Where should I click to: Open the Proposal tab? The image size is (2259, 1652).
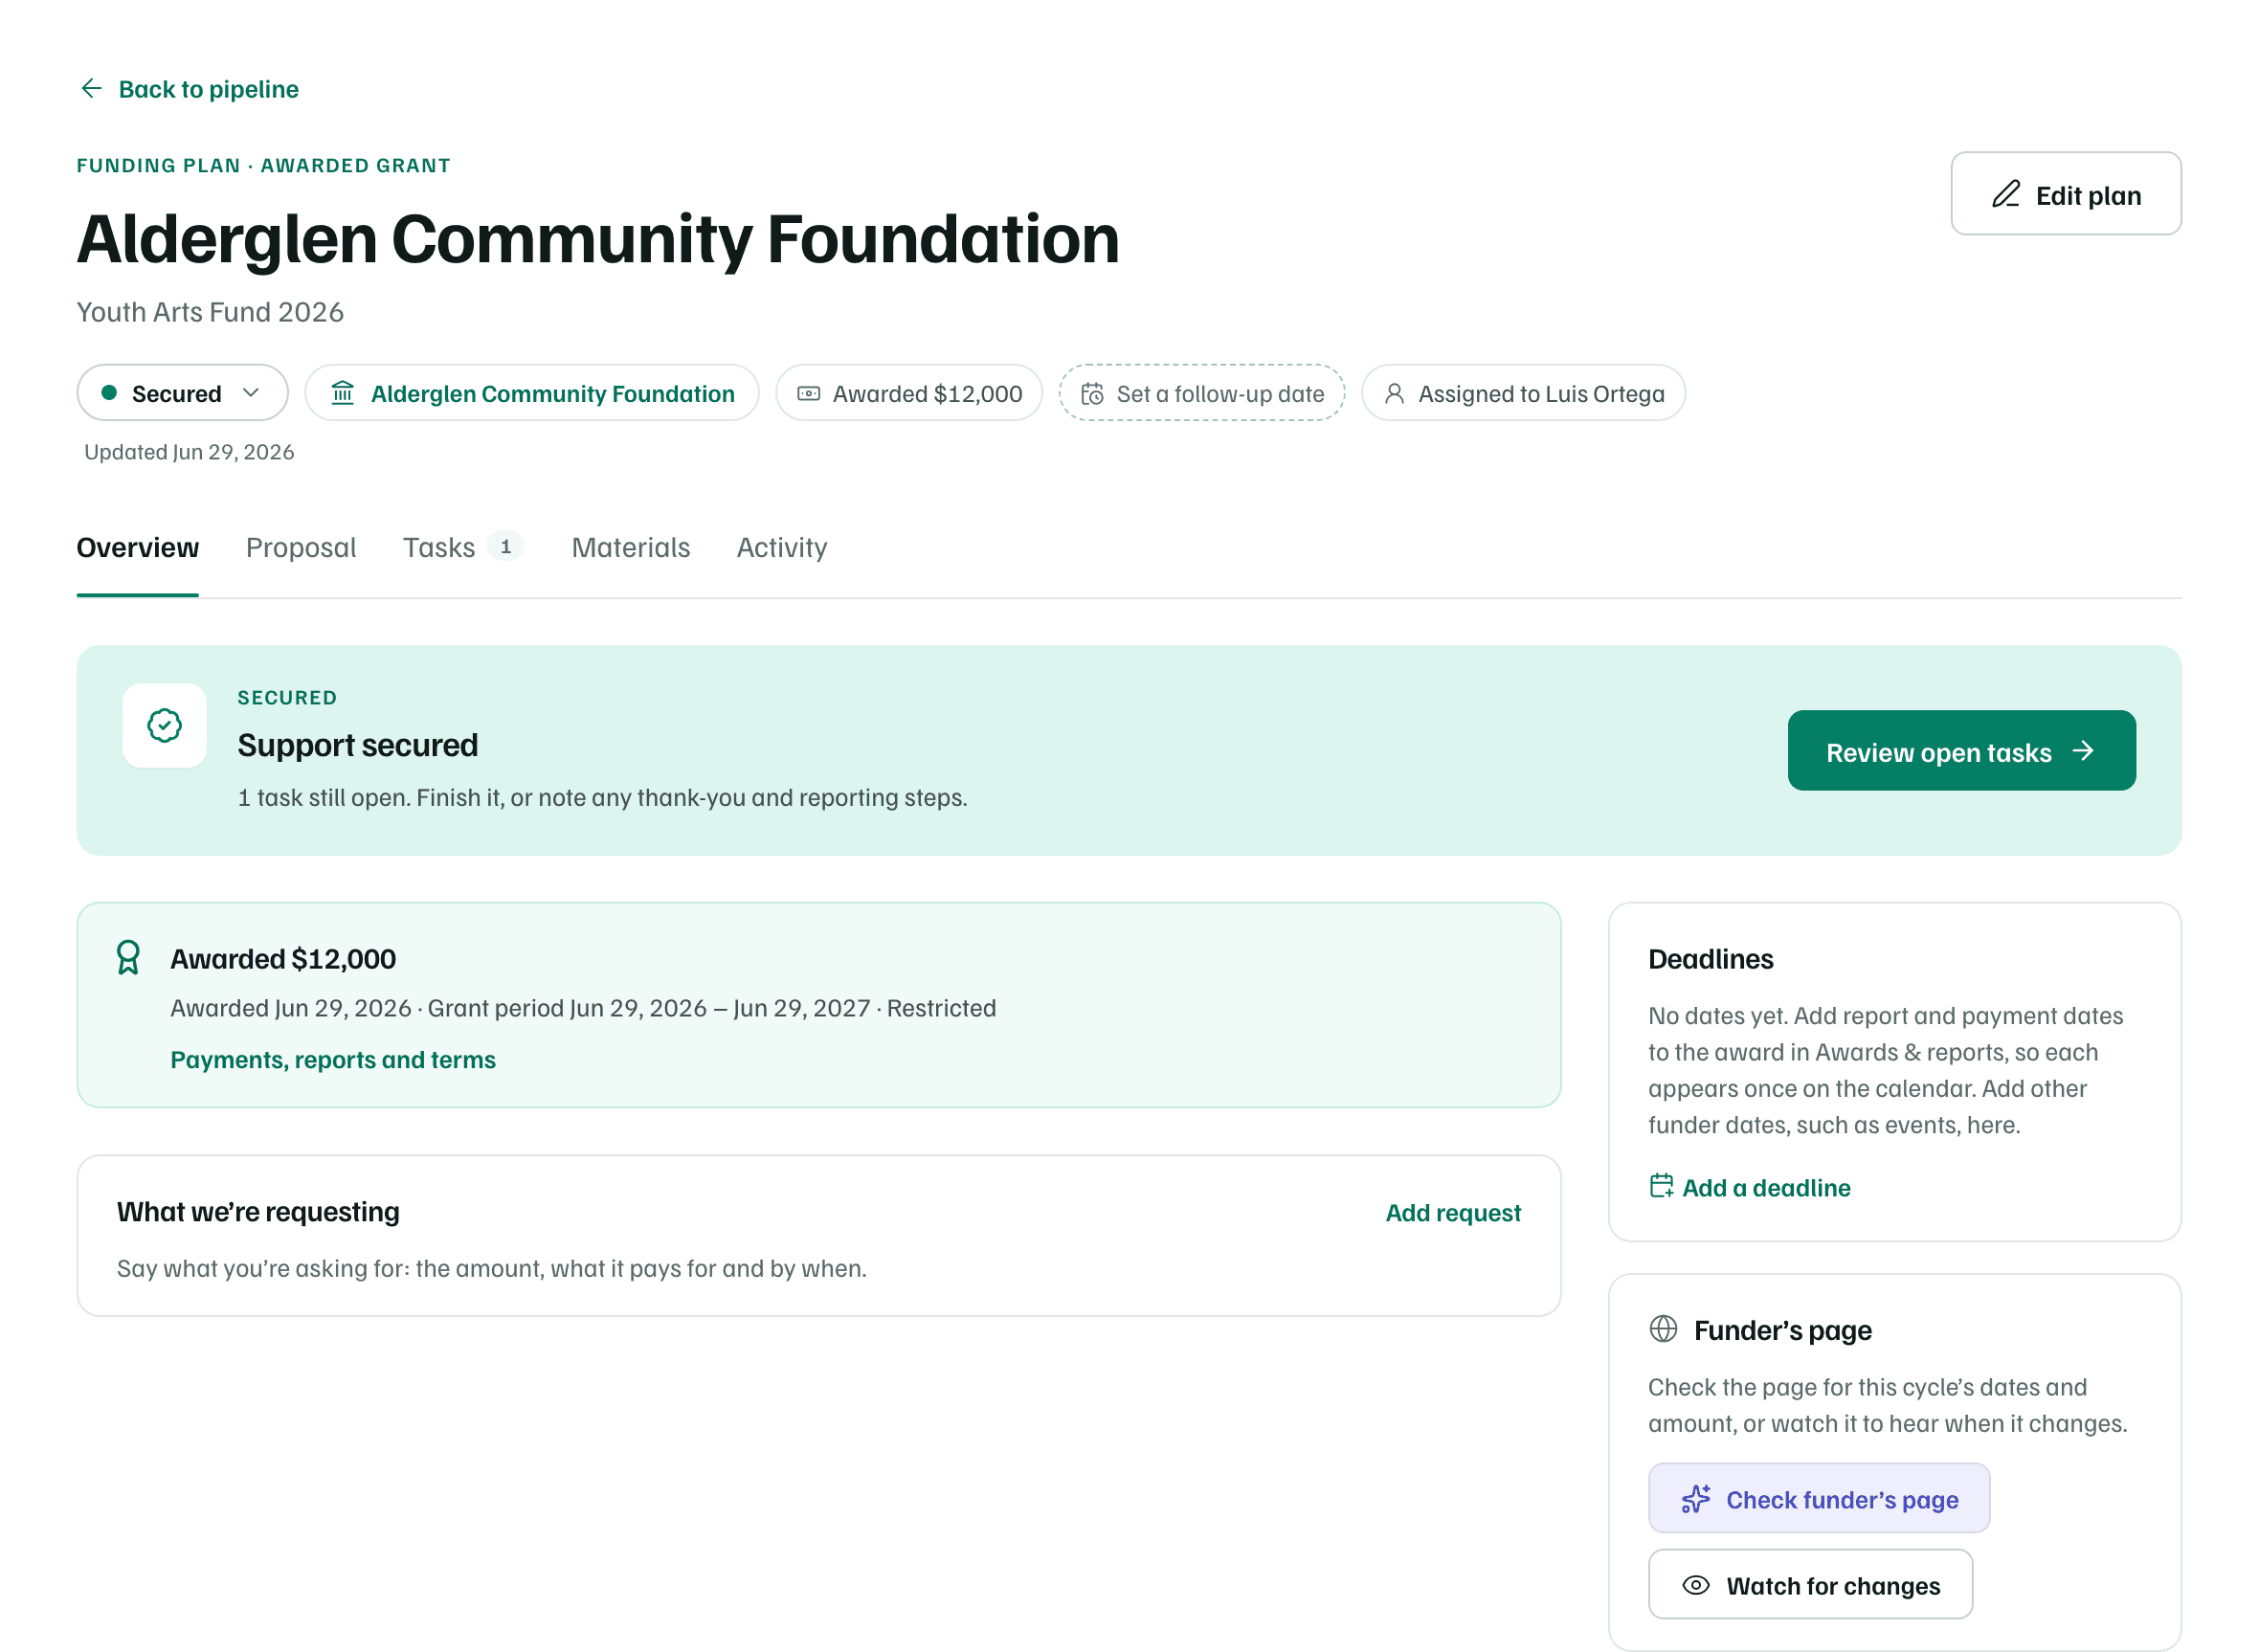tap(301, 547)
